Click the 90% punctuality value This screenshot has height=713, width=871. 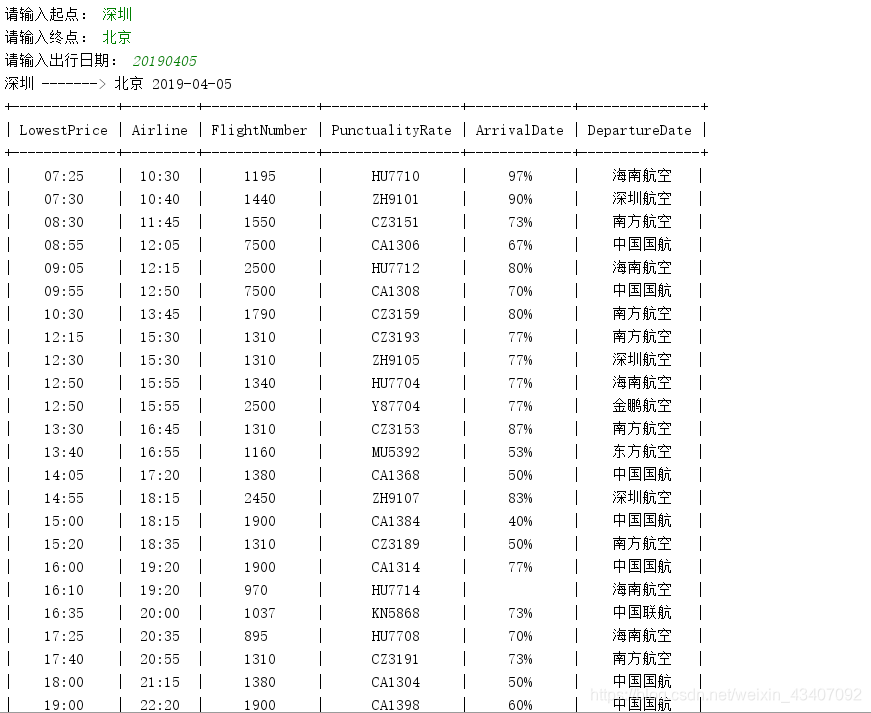[x=520, y=199]
